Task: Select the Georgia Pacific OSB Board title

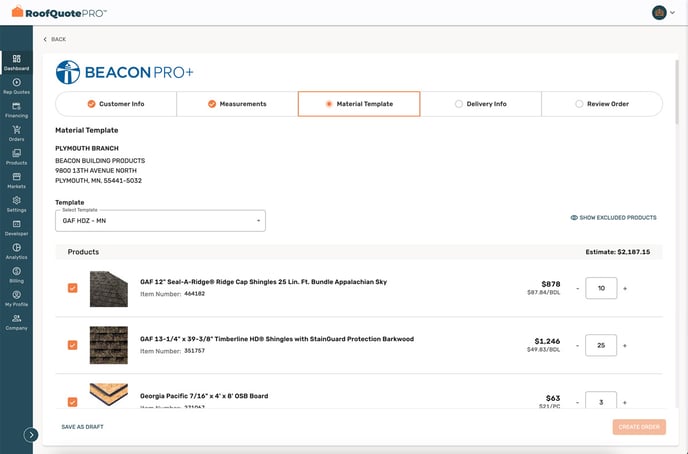Action: (204, 396)
